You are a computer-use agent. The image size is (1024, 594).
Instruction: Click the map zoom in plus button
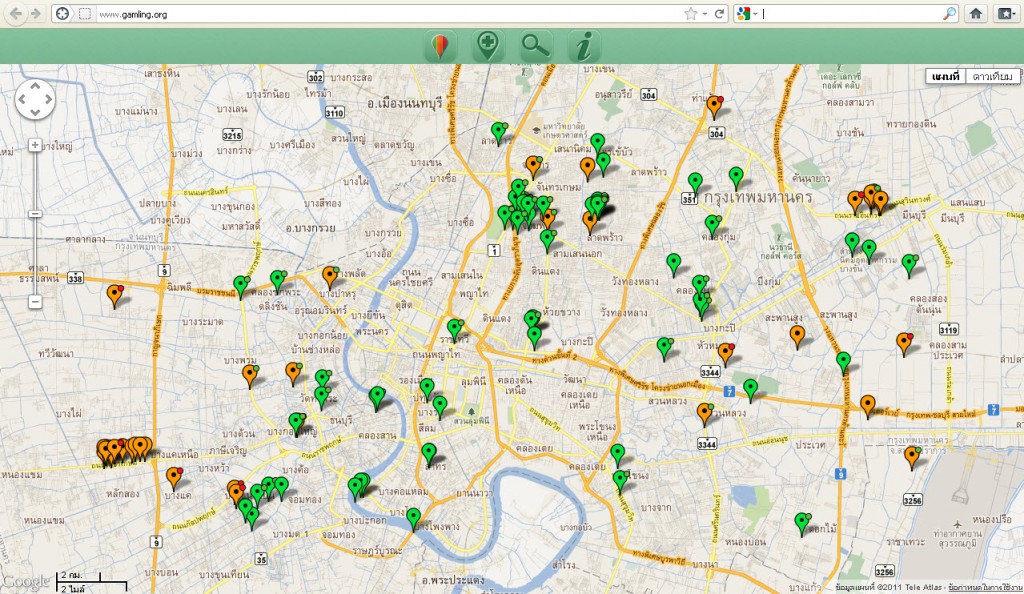point(35,145)
